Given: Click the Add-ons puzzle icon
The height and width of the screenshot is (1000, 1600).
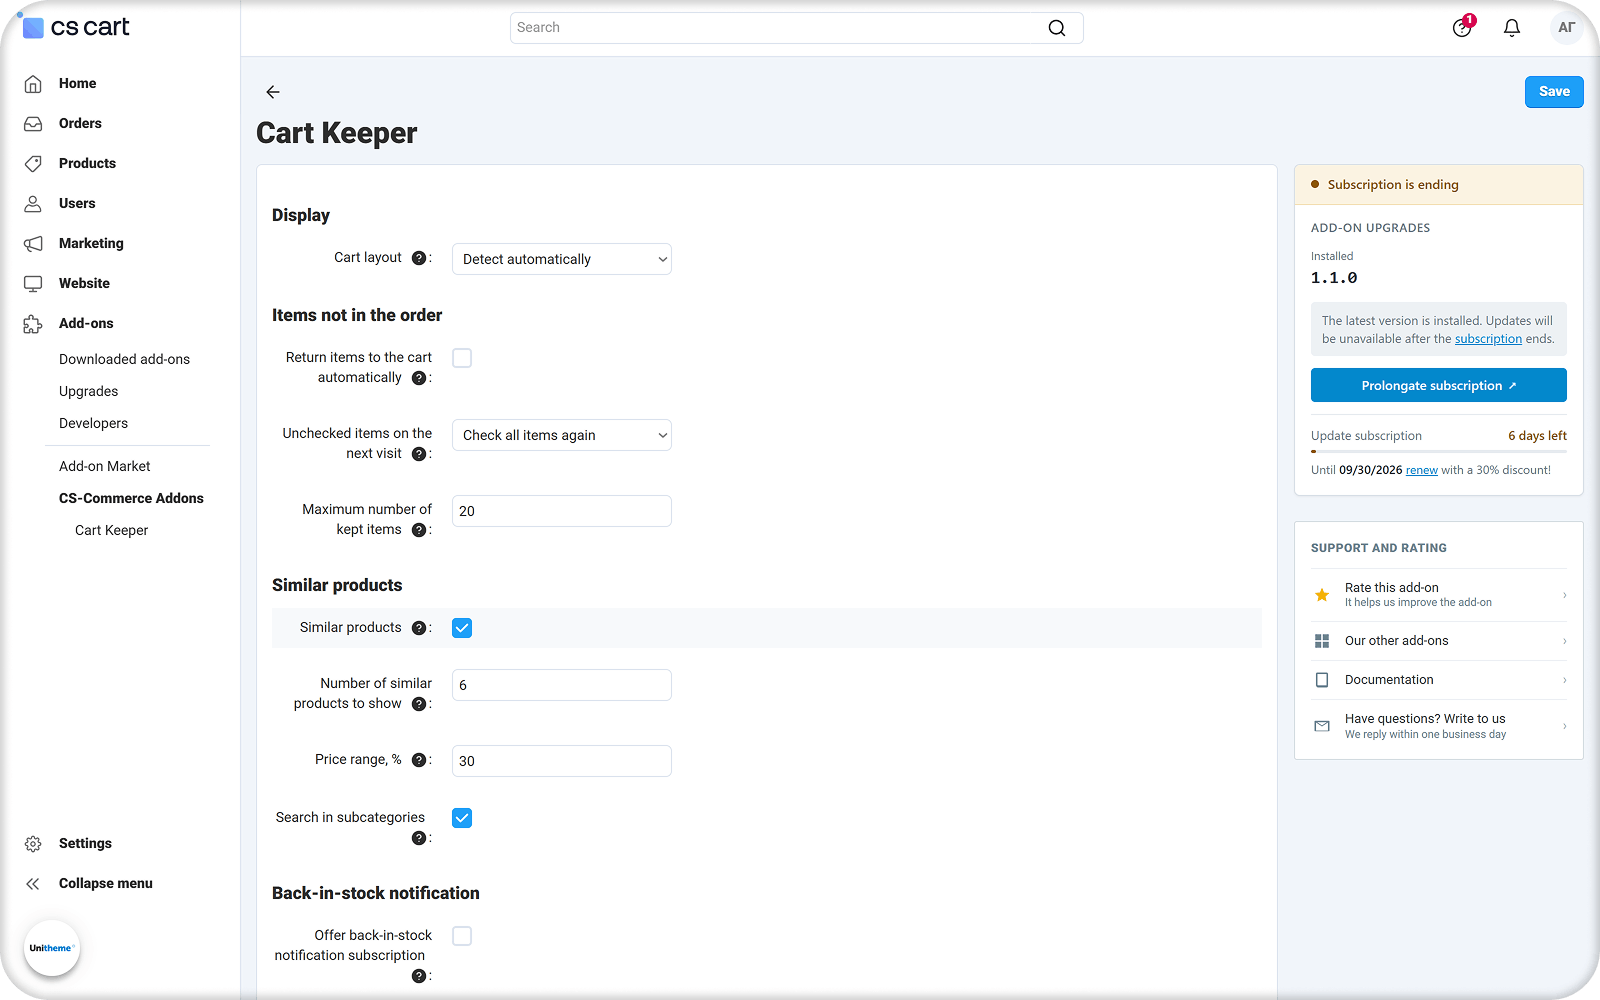Looking at the screenshot, I should 33,323.
